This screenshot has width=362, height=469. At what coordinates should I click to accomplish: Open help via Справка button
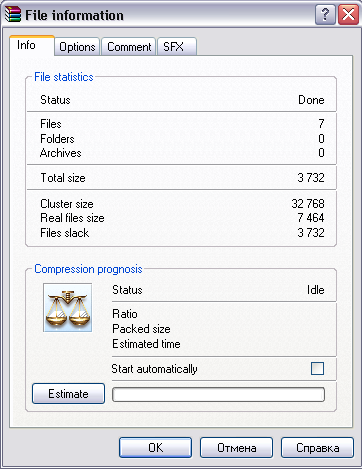pos(317,448)
